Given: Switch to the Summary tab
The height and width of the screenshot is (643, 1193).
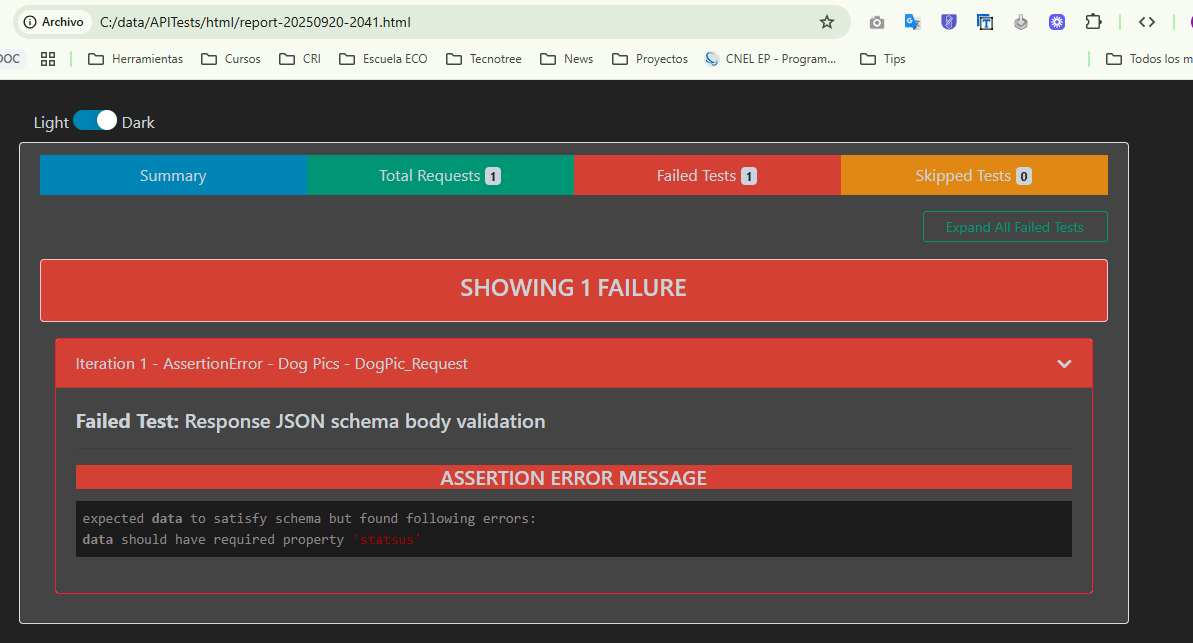Looking at the screenshot, I should click(x=173, y=176).
